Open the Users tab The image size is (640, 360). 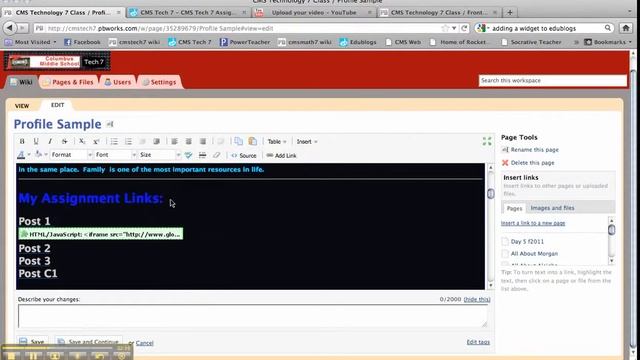click(x=118, y=82)
